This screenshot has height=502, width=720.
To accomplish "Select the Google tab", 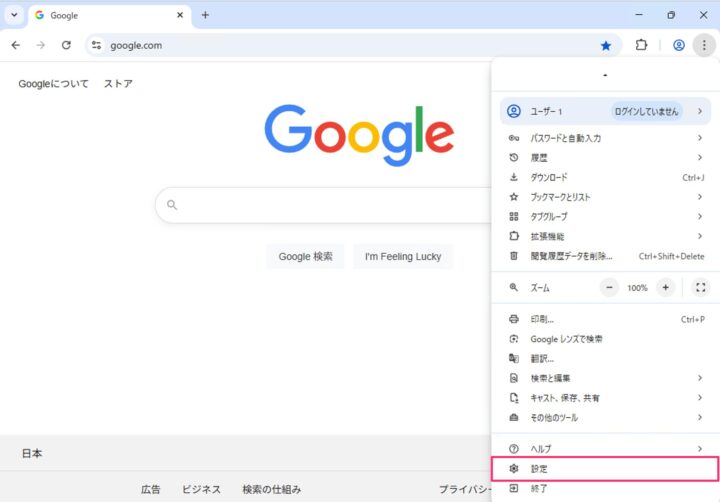I will point(109,16).
